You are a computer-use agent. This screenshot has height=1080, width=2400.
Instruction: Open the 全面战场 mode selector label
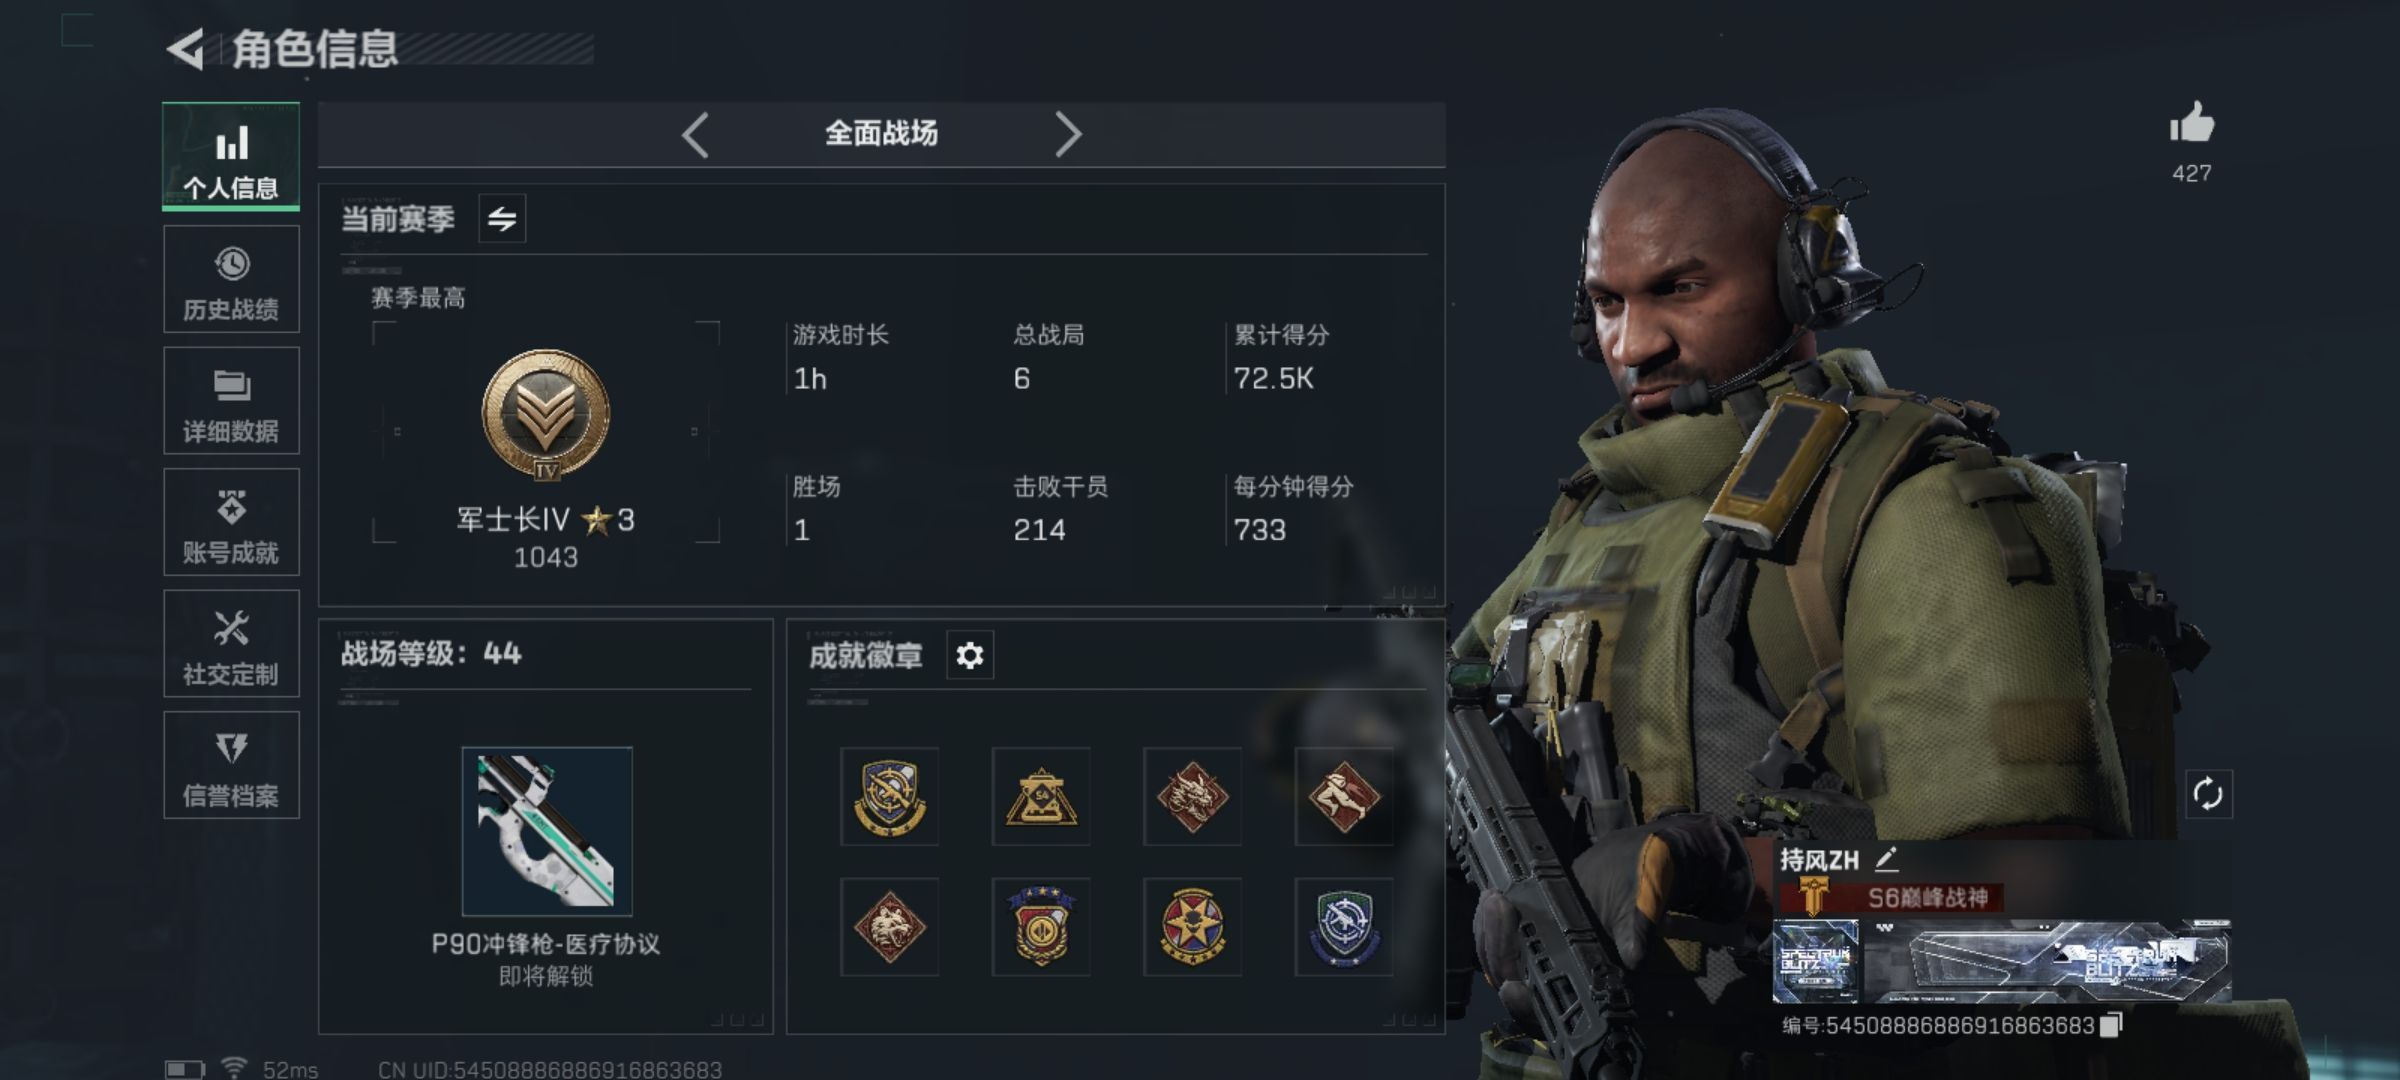point(881,133)
